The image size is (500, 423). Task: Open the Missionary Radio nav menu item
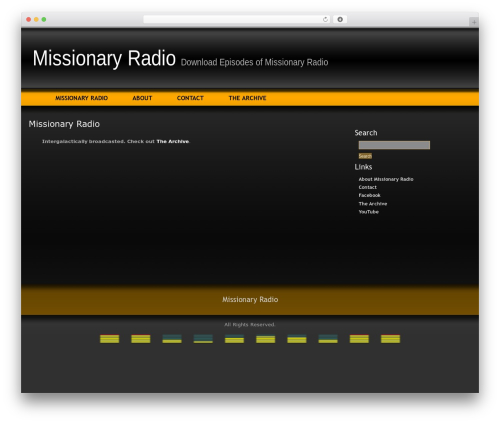click(81, 98)
